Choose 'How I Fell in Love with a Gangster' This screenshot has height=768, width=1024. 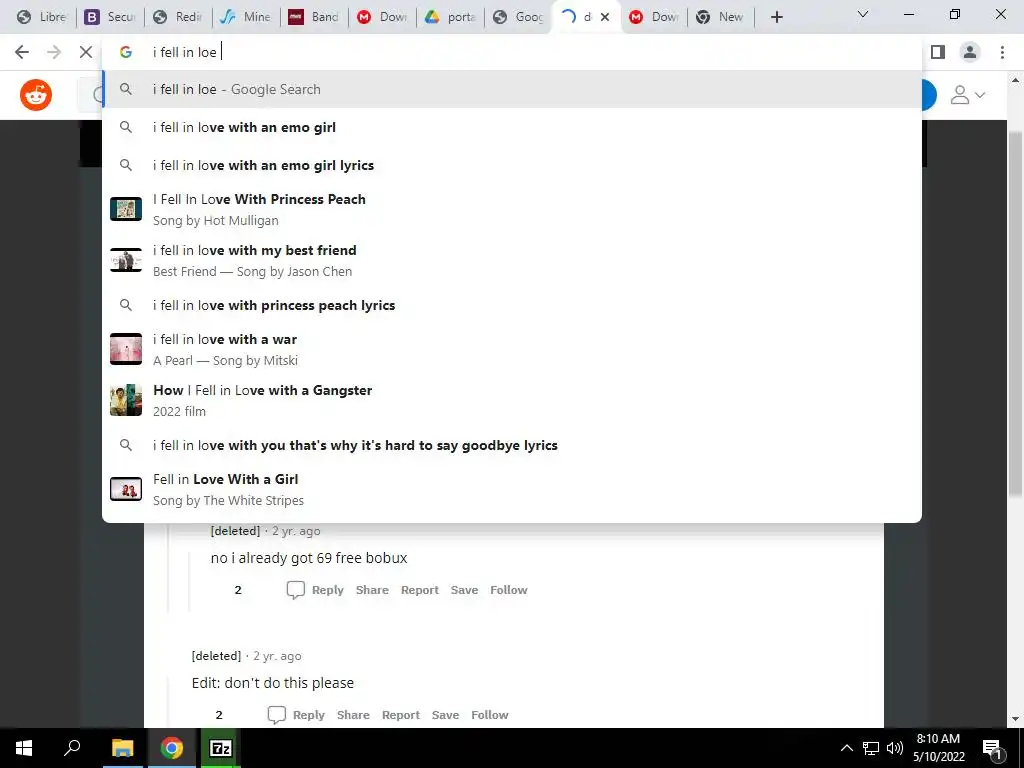click(512, 400)
